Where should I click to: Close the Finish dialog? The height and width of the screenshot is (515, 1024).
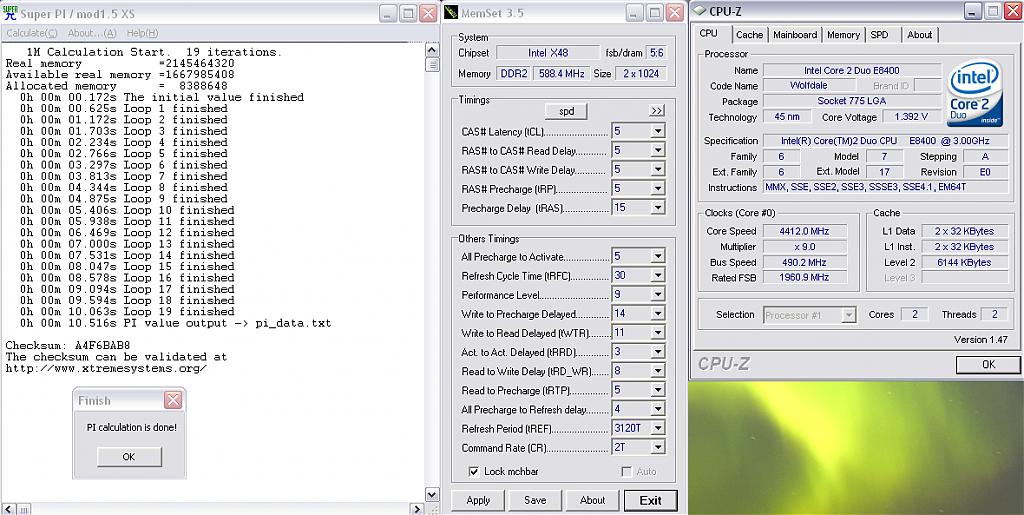click(172, 400)
